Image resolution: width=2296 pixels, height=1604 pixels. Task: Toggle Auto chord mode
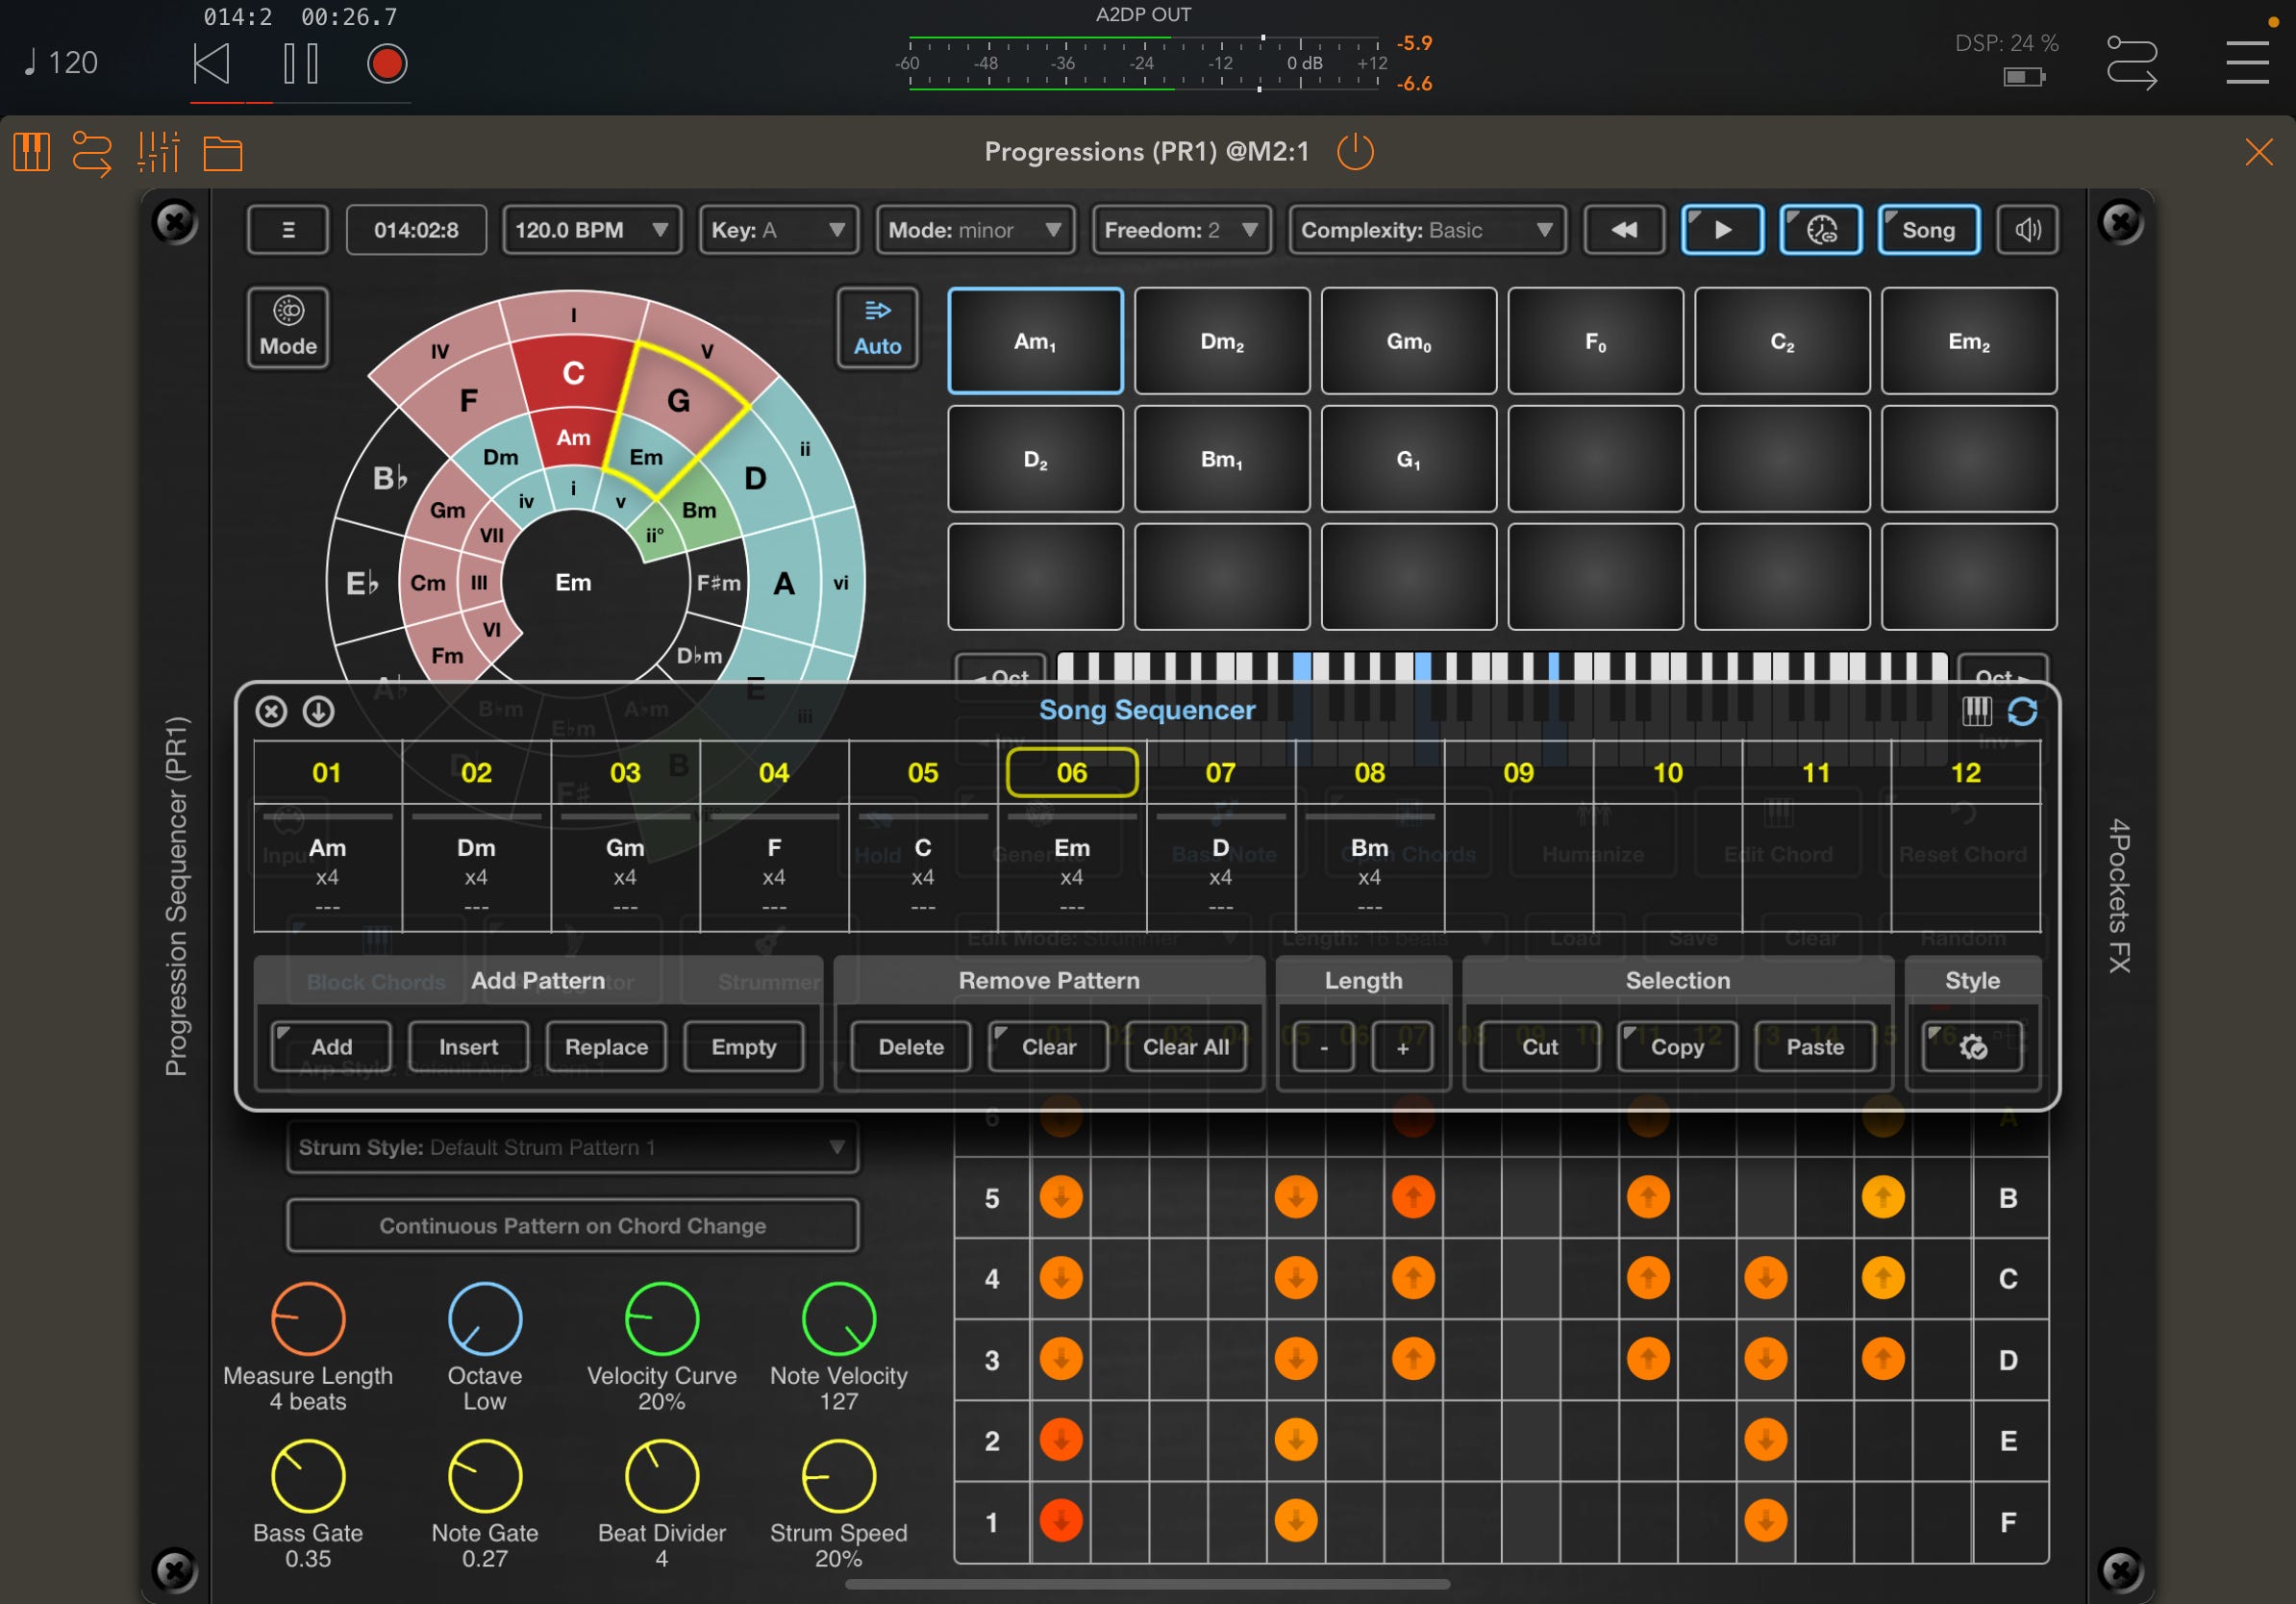[877, 327]
